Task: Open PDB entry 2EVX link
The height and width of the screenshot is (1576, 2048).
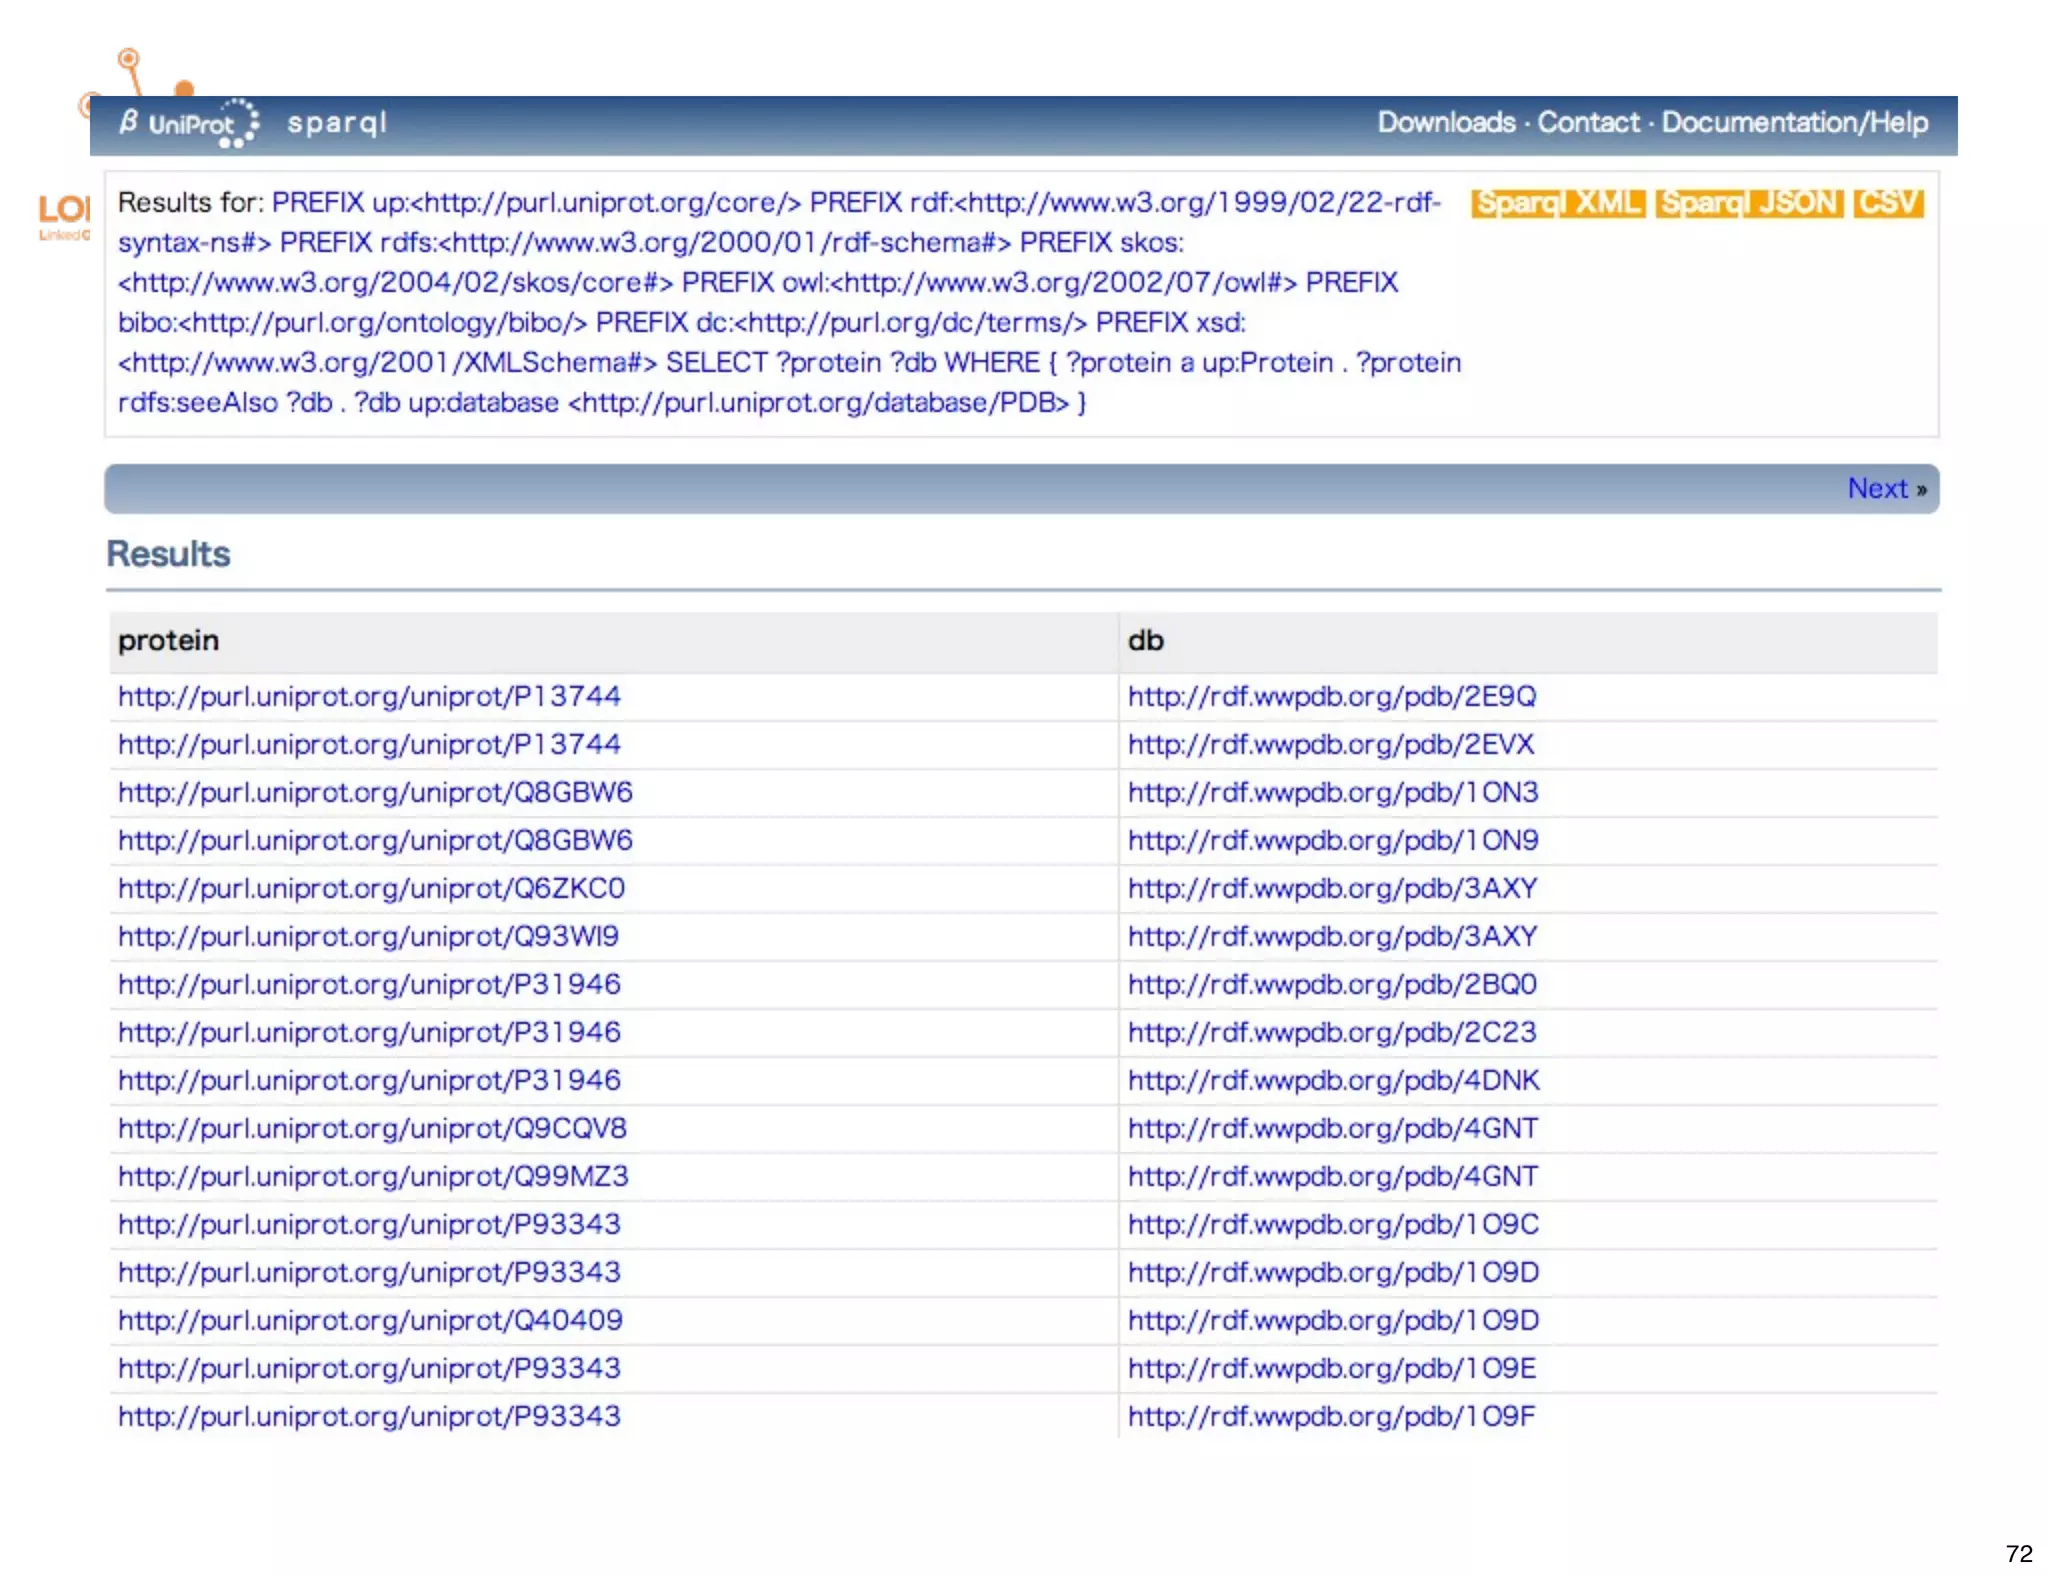Action: click(x=1331, y=745)
